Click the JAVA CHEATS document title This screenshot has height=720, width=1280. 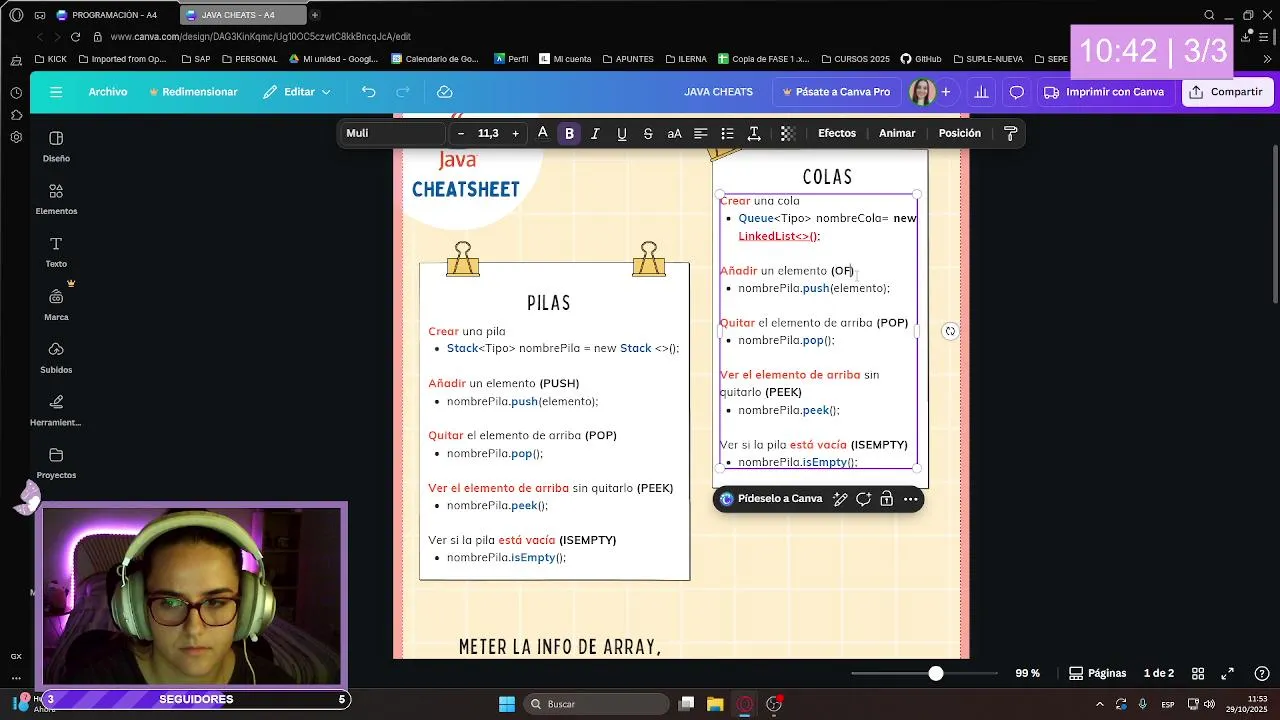pyautogui.click(x=718, y=92)
